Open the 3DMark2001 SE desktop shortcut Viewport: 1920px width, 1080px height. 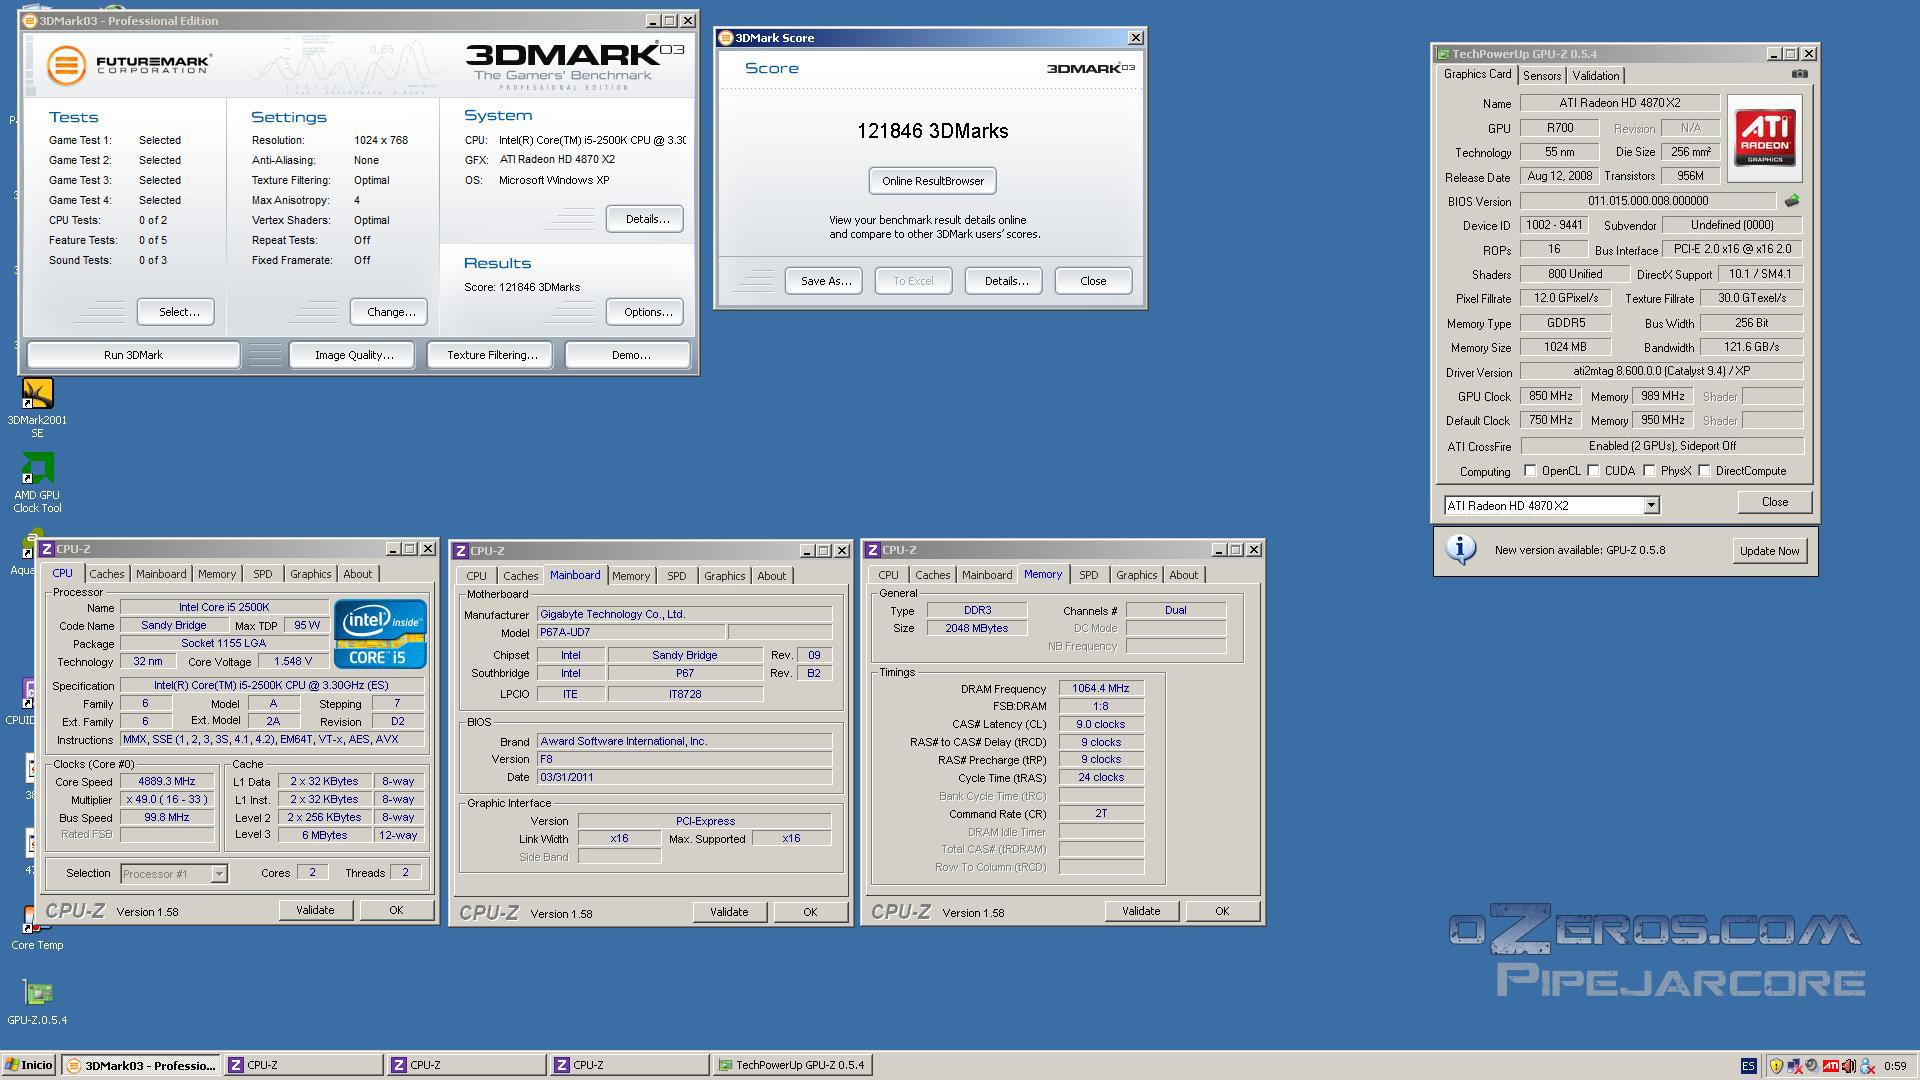[37, 406]
